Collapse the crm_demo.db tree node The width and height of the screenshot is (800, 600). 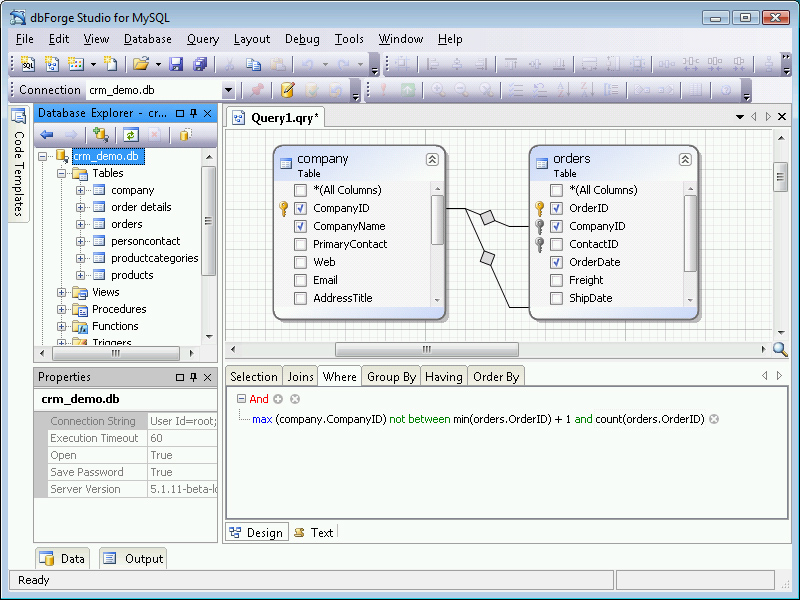(x=43, y=156)
